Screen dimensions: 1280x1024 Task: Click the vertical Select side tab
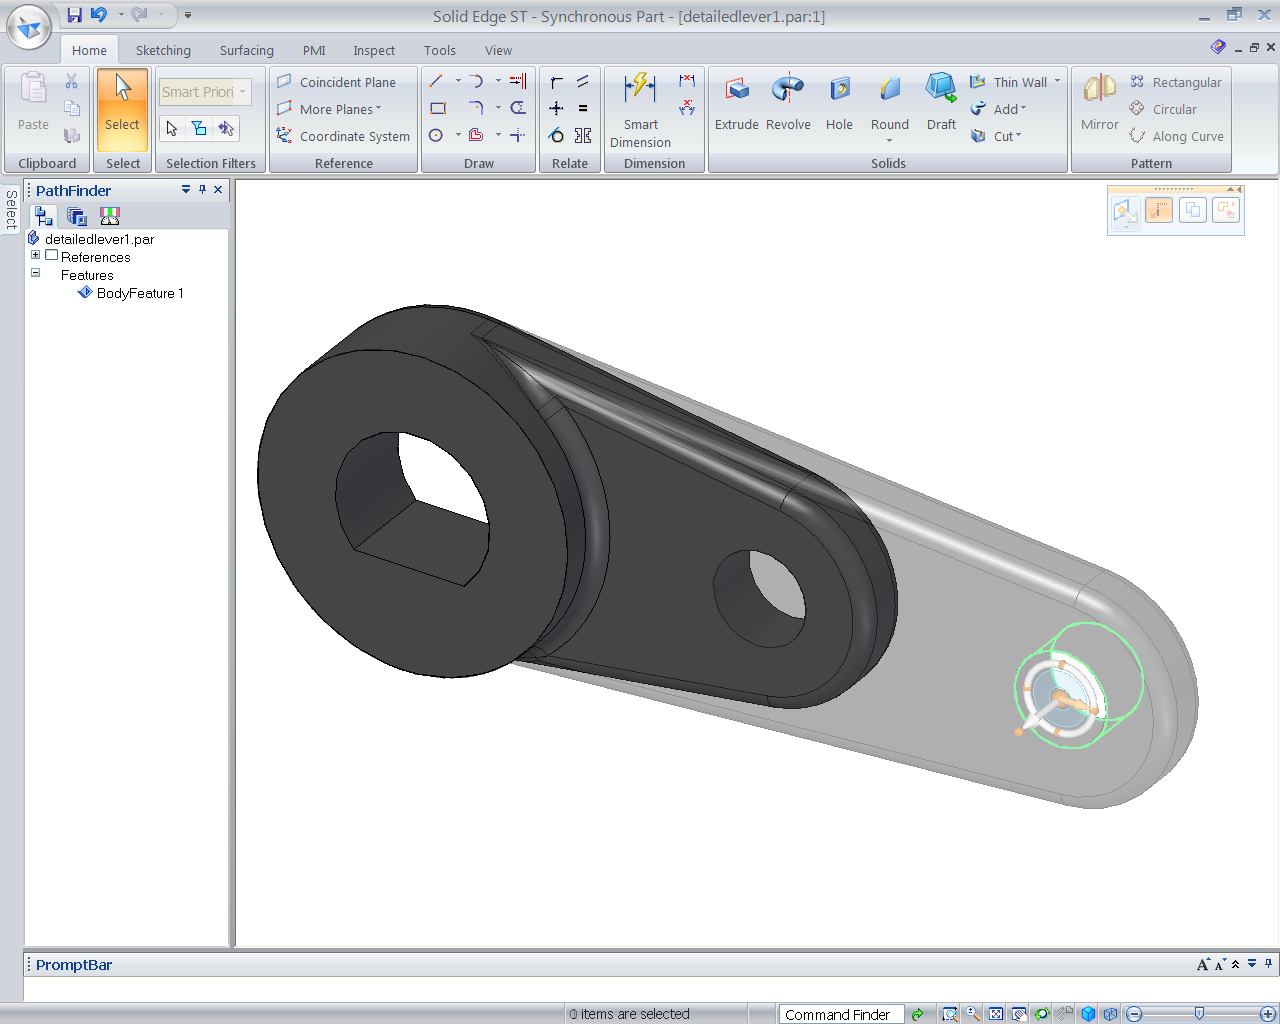tap(11, 208)
